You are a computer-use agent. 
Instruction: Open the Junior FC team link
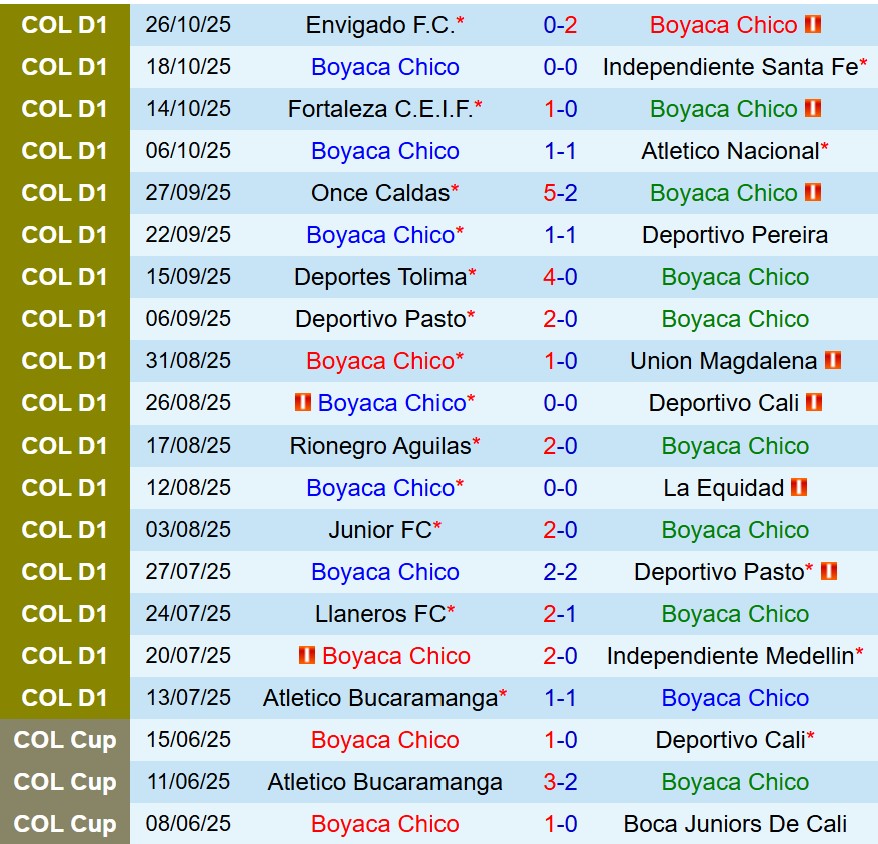[x=379, y=530]
